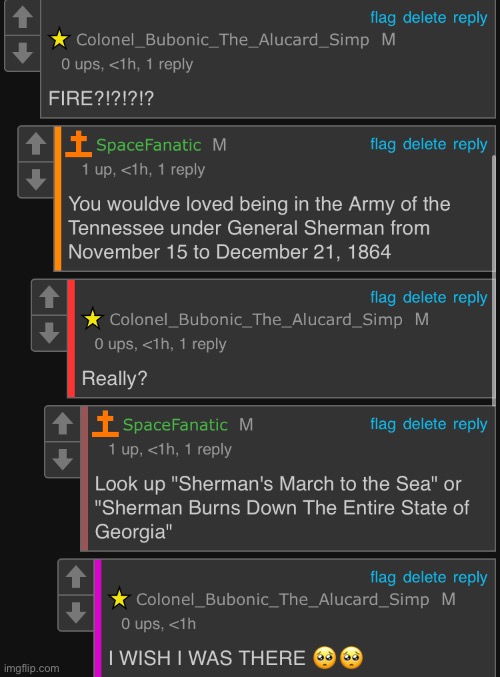Screen dimensions: 500x677
Task: Upvote the "I WISH I WAS THERE" comment
Action: click(76, 577)
